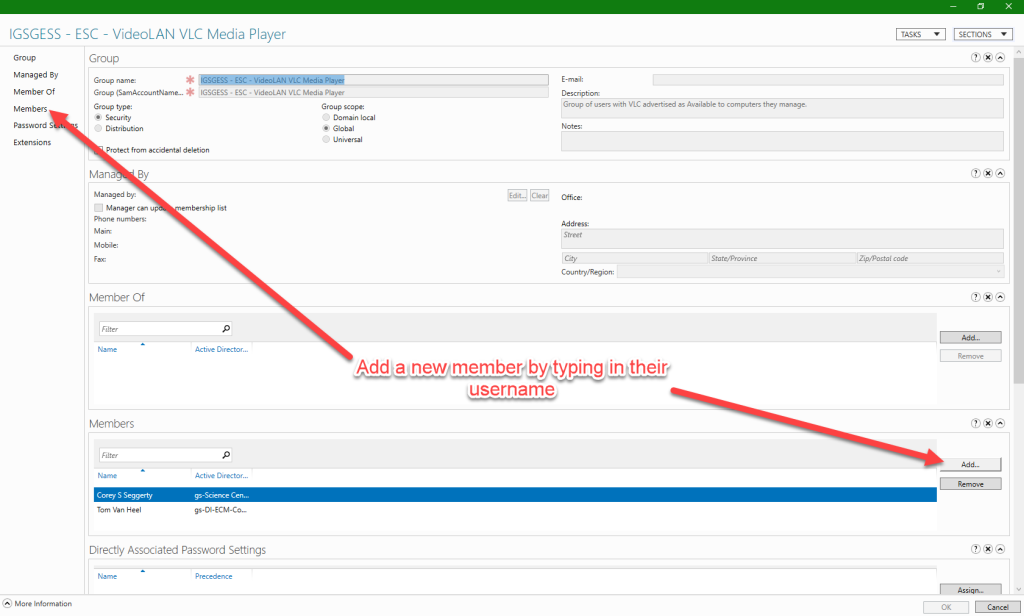Click the Group (SamAccountName) field
This screenshot has height=616, width=1024.
pos(374,92)
